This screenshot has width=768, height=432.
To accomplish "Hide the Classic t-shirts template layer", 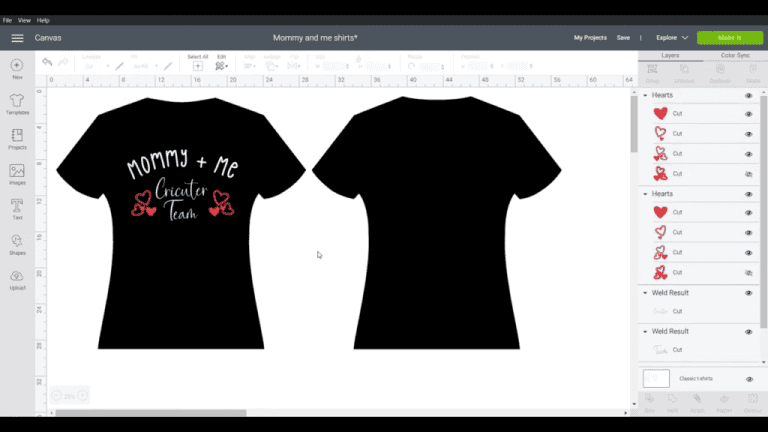I will point(749,379).
